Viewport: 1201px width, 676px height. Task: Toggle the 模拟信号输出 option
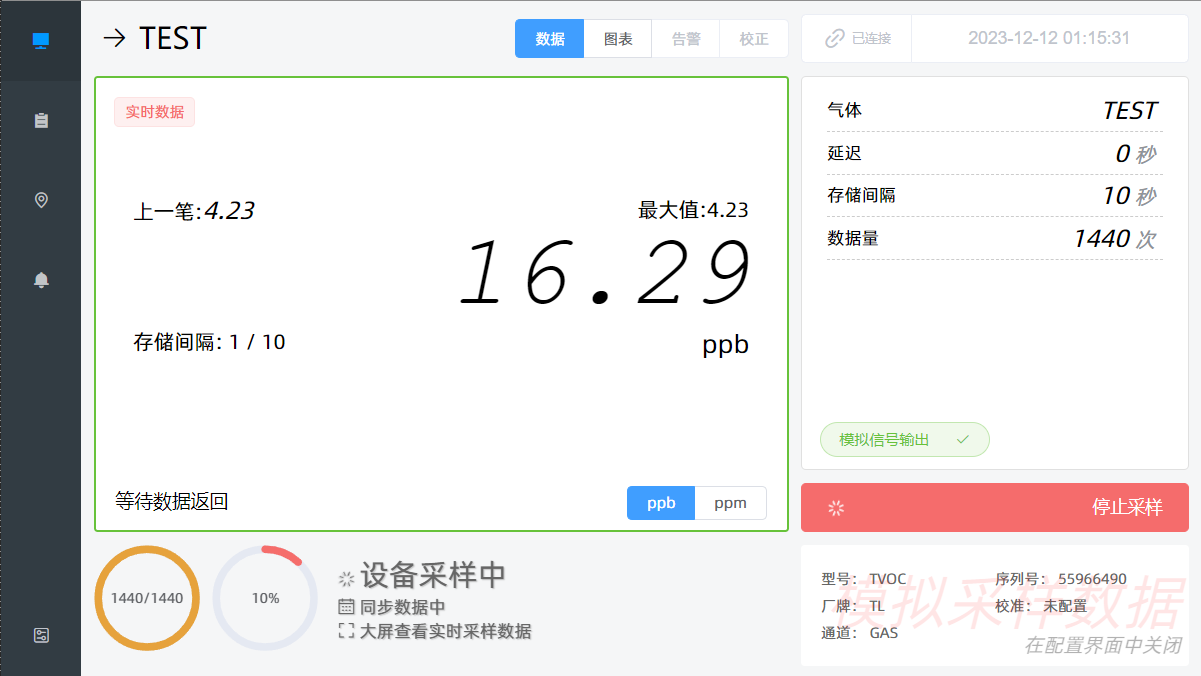pyautogui.click(x=904, y=440)
